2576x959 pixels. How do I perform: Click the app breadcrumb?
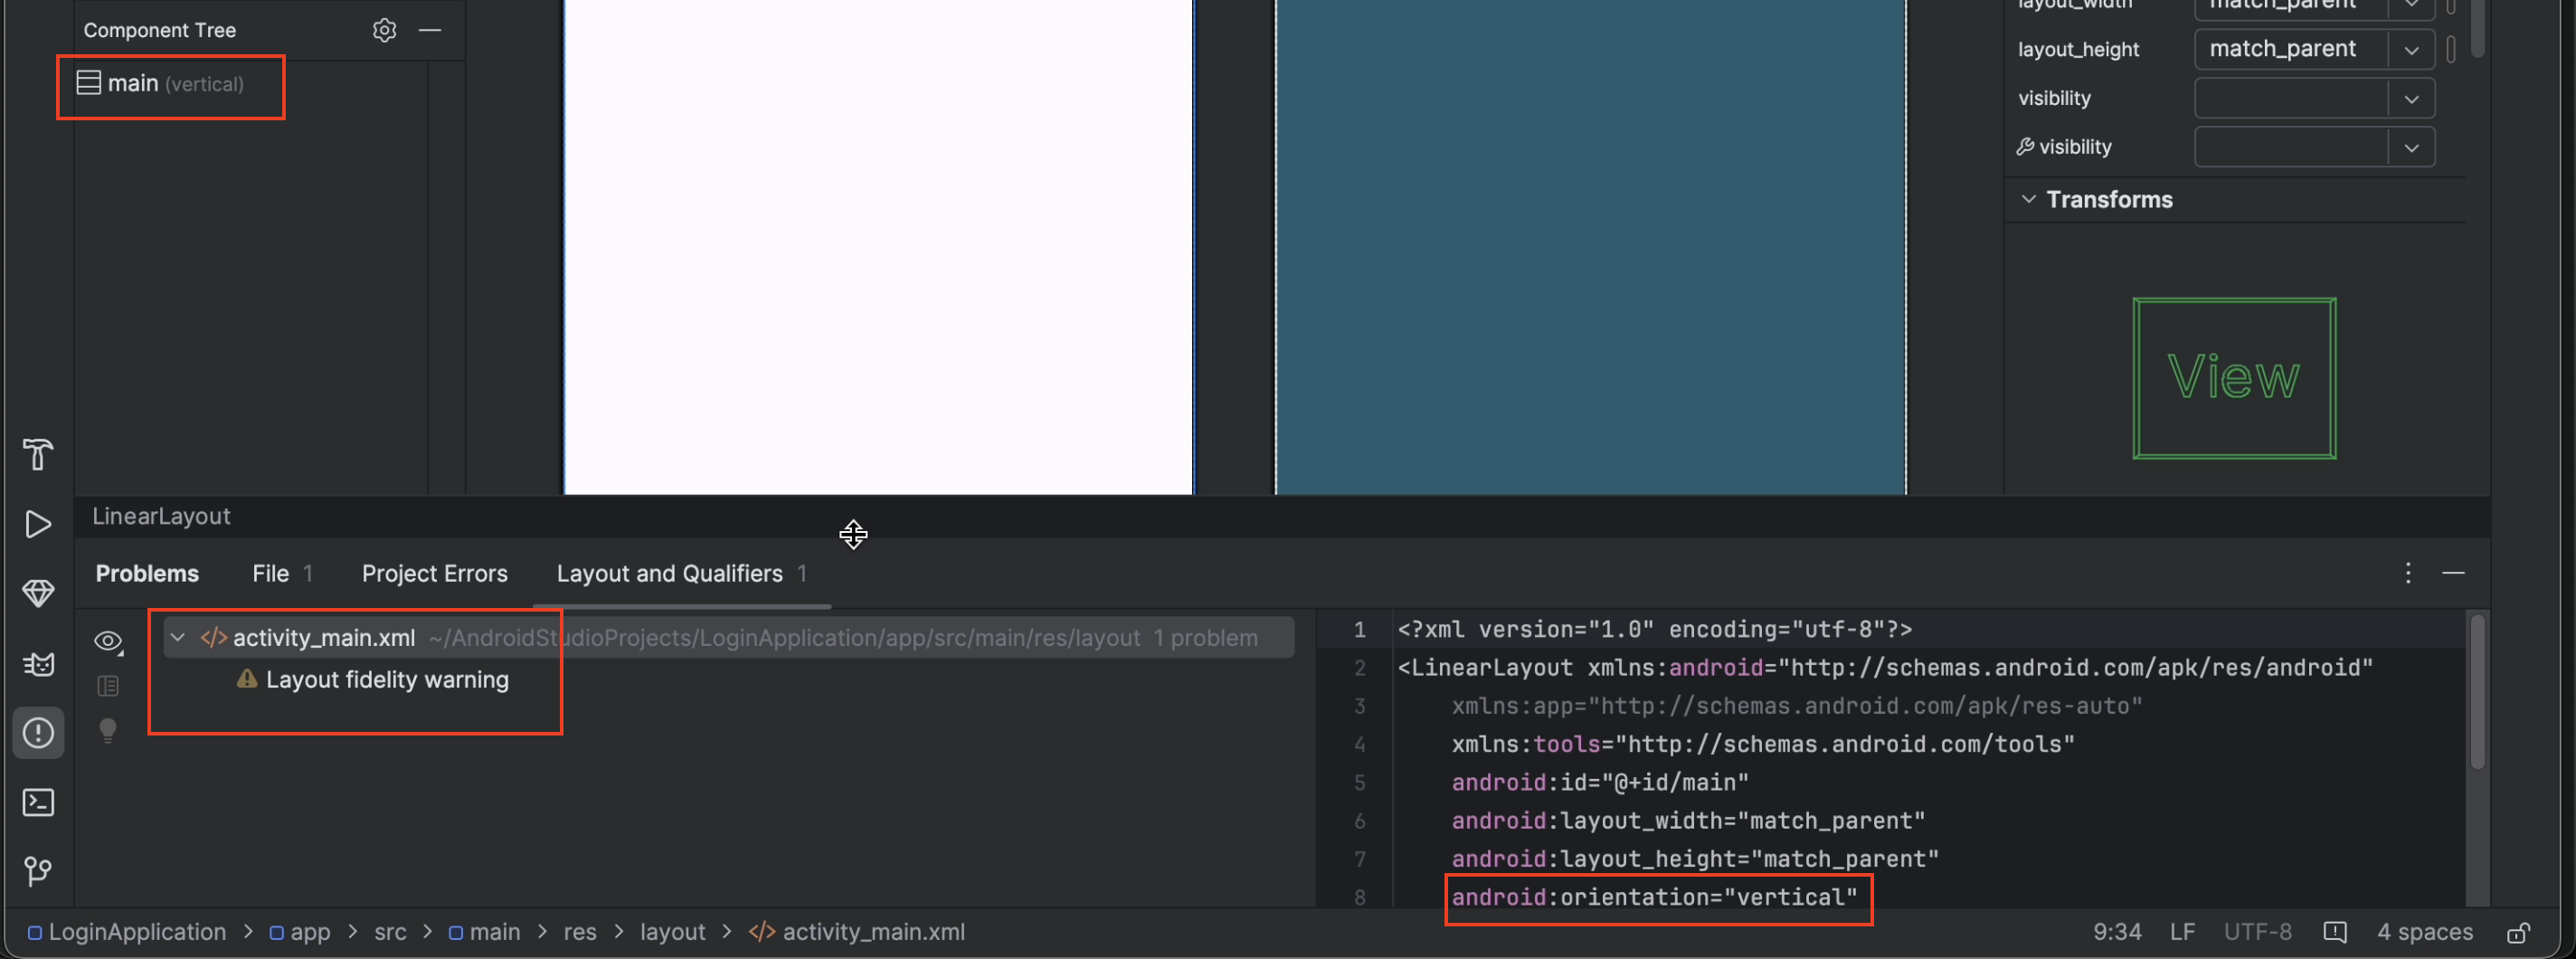(x=300, y=932)
